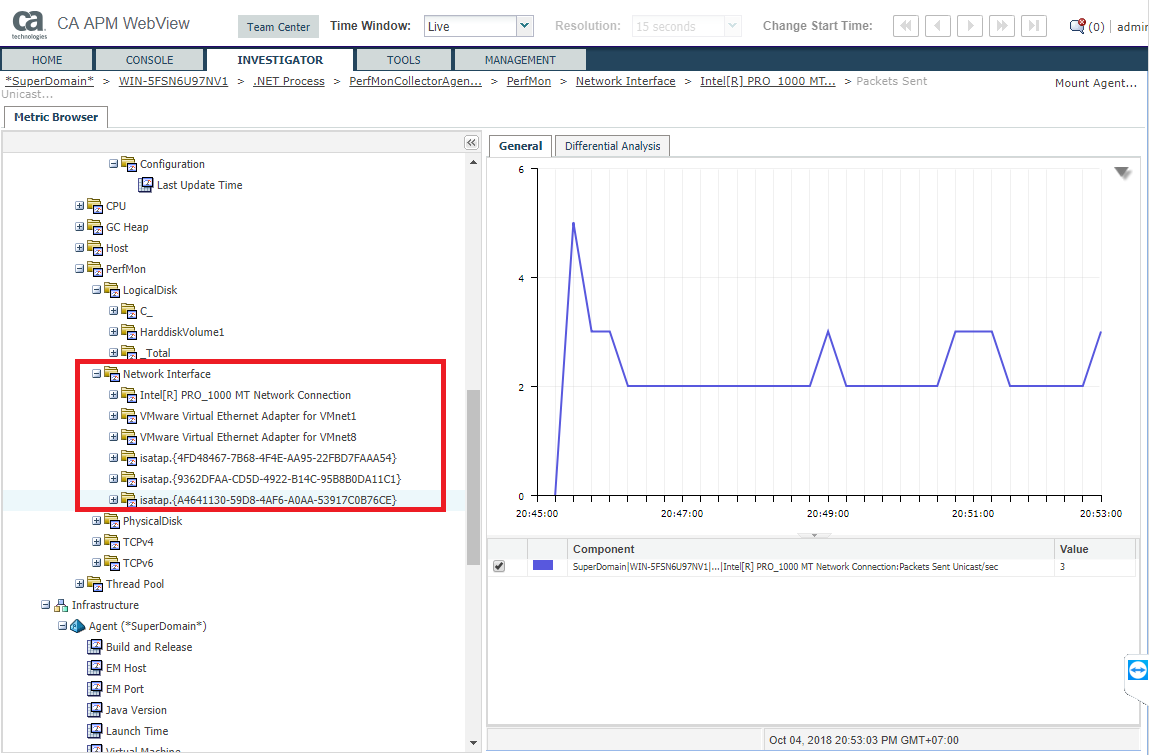Expand the Intel[R] PRO_1000 MT Network Connection node
Image resolution: width=1149 pixels, height=755 pixels.
(x=114, y=395)
